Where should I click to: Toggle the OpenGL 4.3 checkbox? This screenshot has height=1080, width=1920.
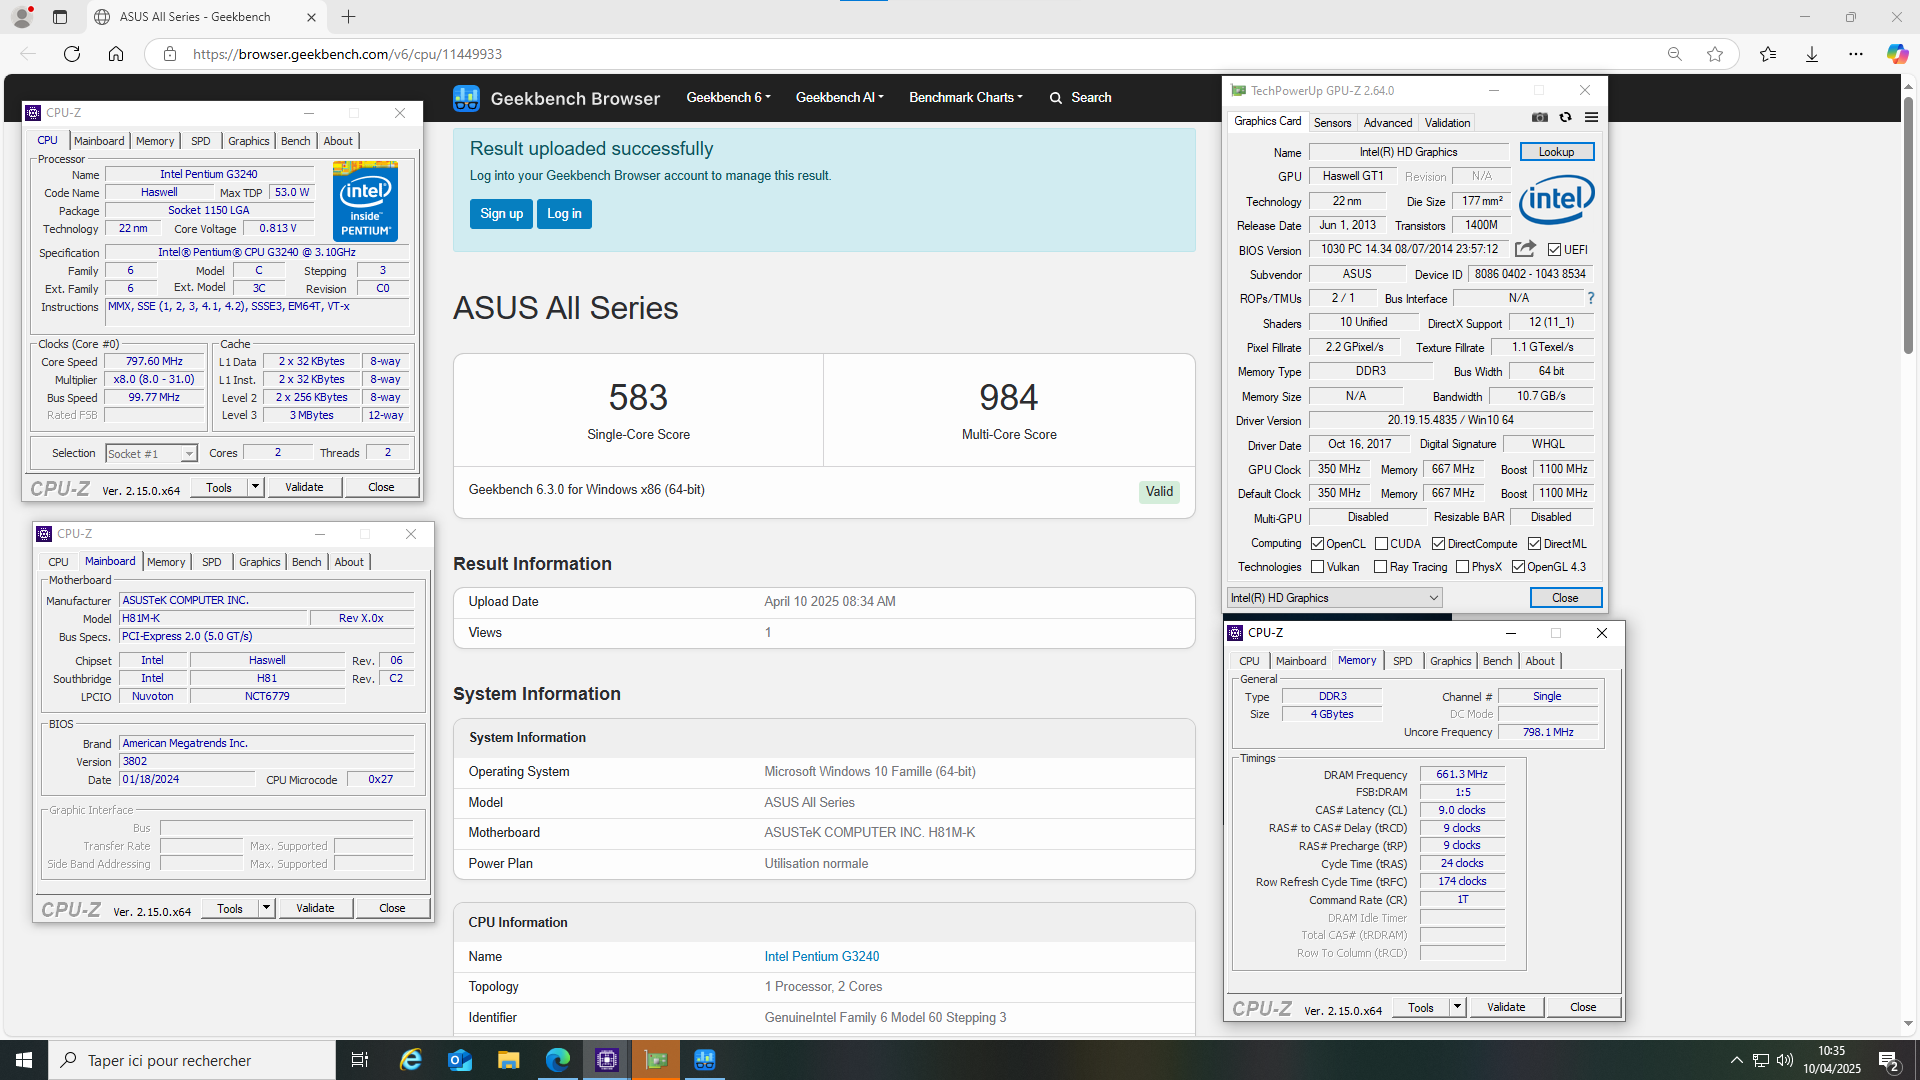pyautogui.click(x=1518, y=567)
